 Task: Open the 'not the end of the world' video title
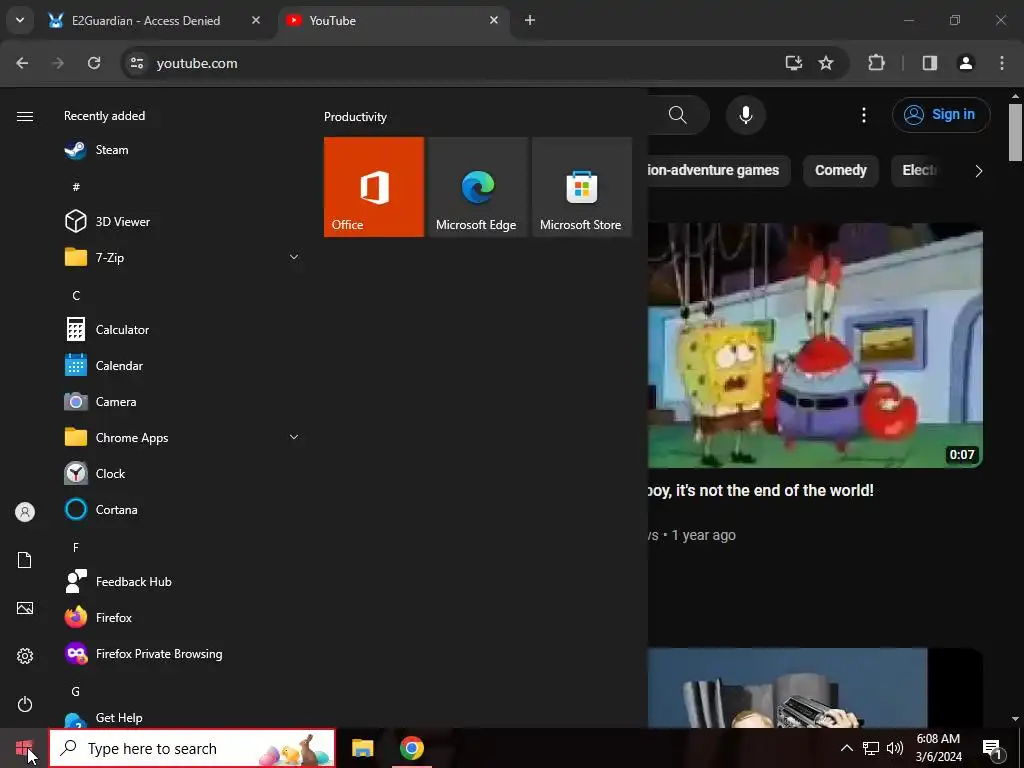click(x=761, y=490)
